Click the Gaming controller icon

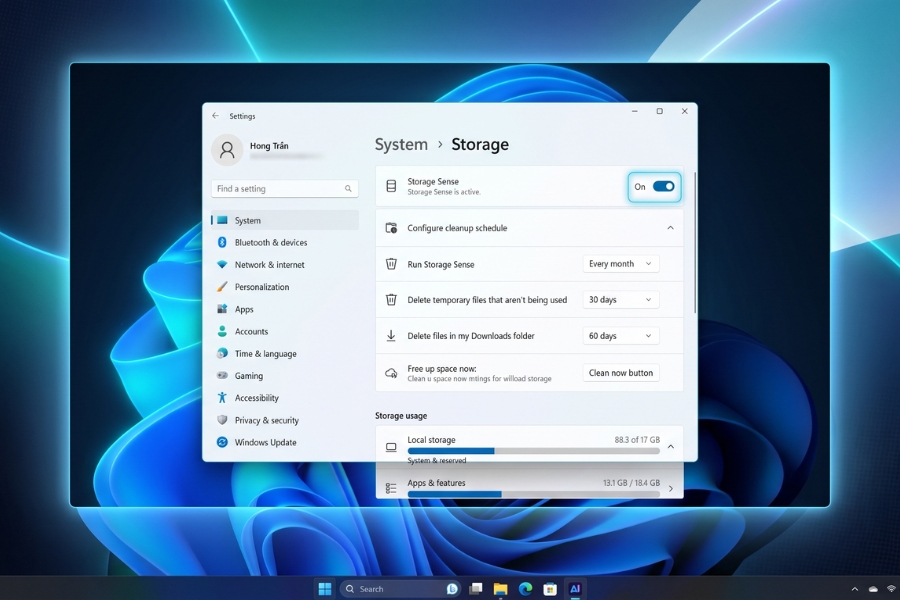222,376
